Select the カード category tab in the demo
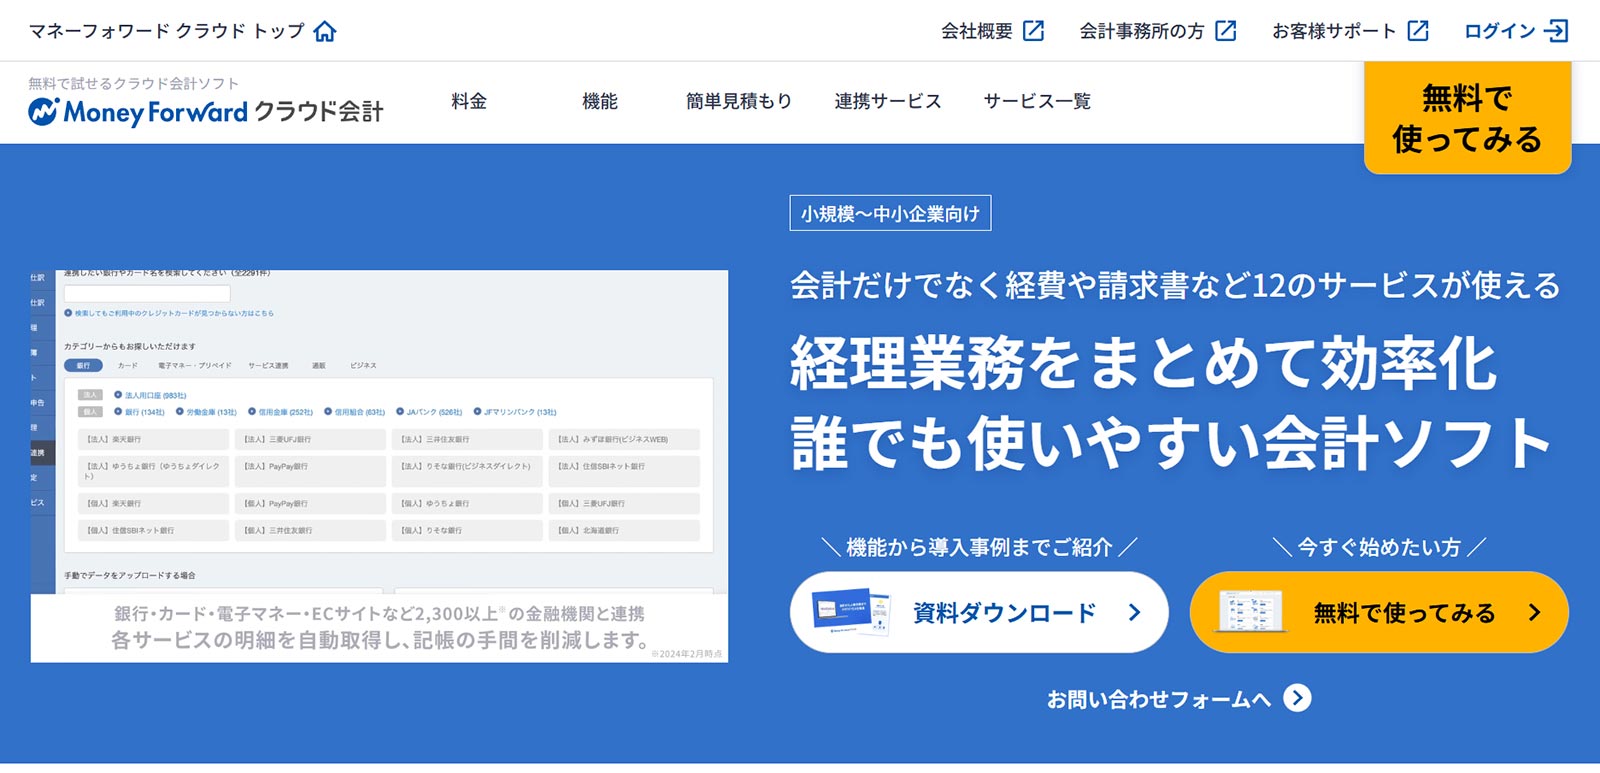Image resolution: width=1600 pixels, height=773 pixels. click(x=128, y=366)
